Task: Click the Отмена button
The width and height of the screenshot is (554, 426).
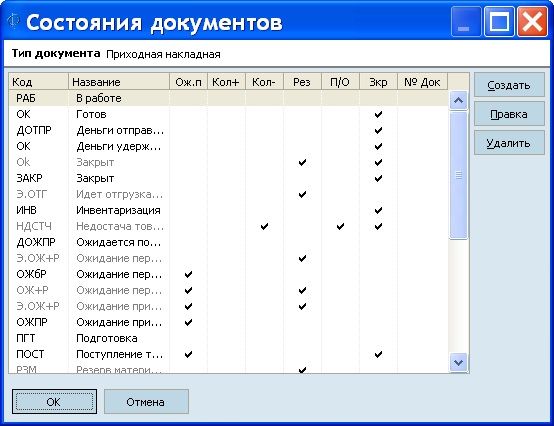Action: pyautogui.click(x=146, y=402)
